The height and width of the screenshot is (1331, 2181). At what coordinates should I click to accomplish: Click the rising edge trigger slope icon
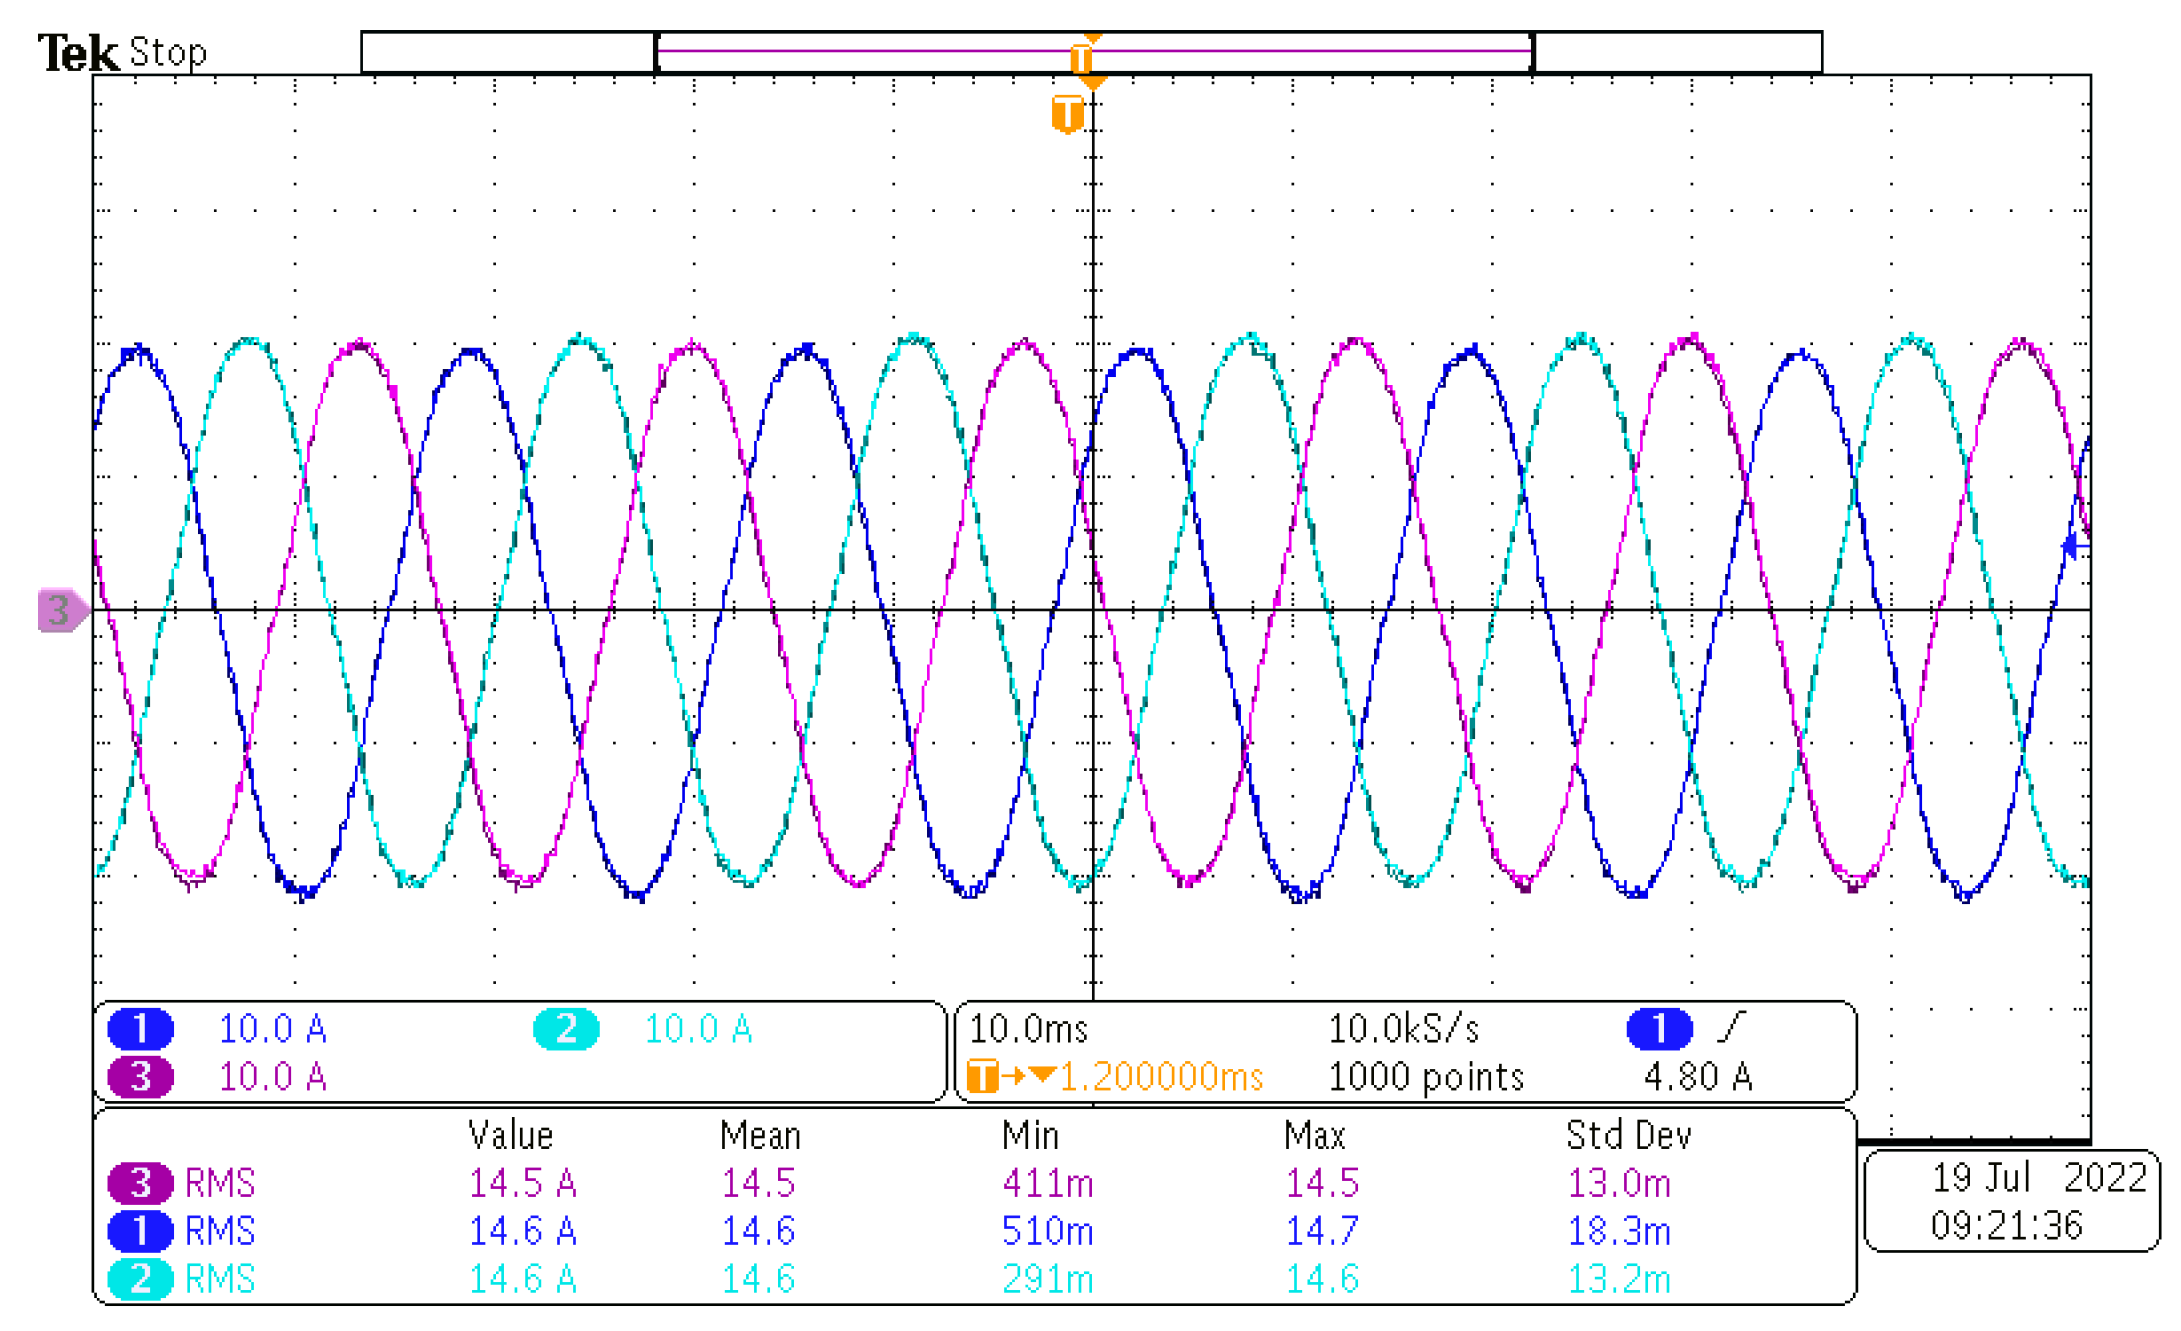(1732, 1026)
